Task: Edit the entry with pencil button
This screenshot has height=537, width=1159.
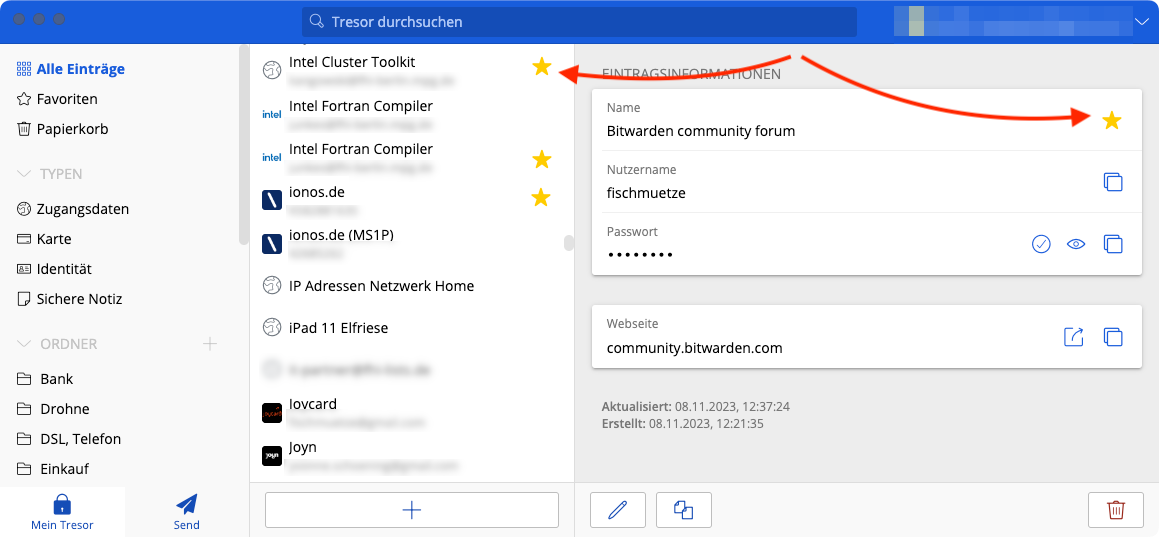Action: tap(618, 510)
